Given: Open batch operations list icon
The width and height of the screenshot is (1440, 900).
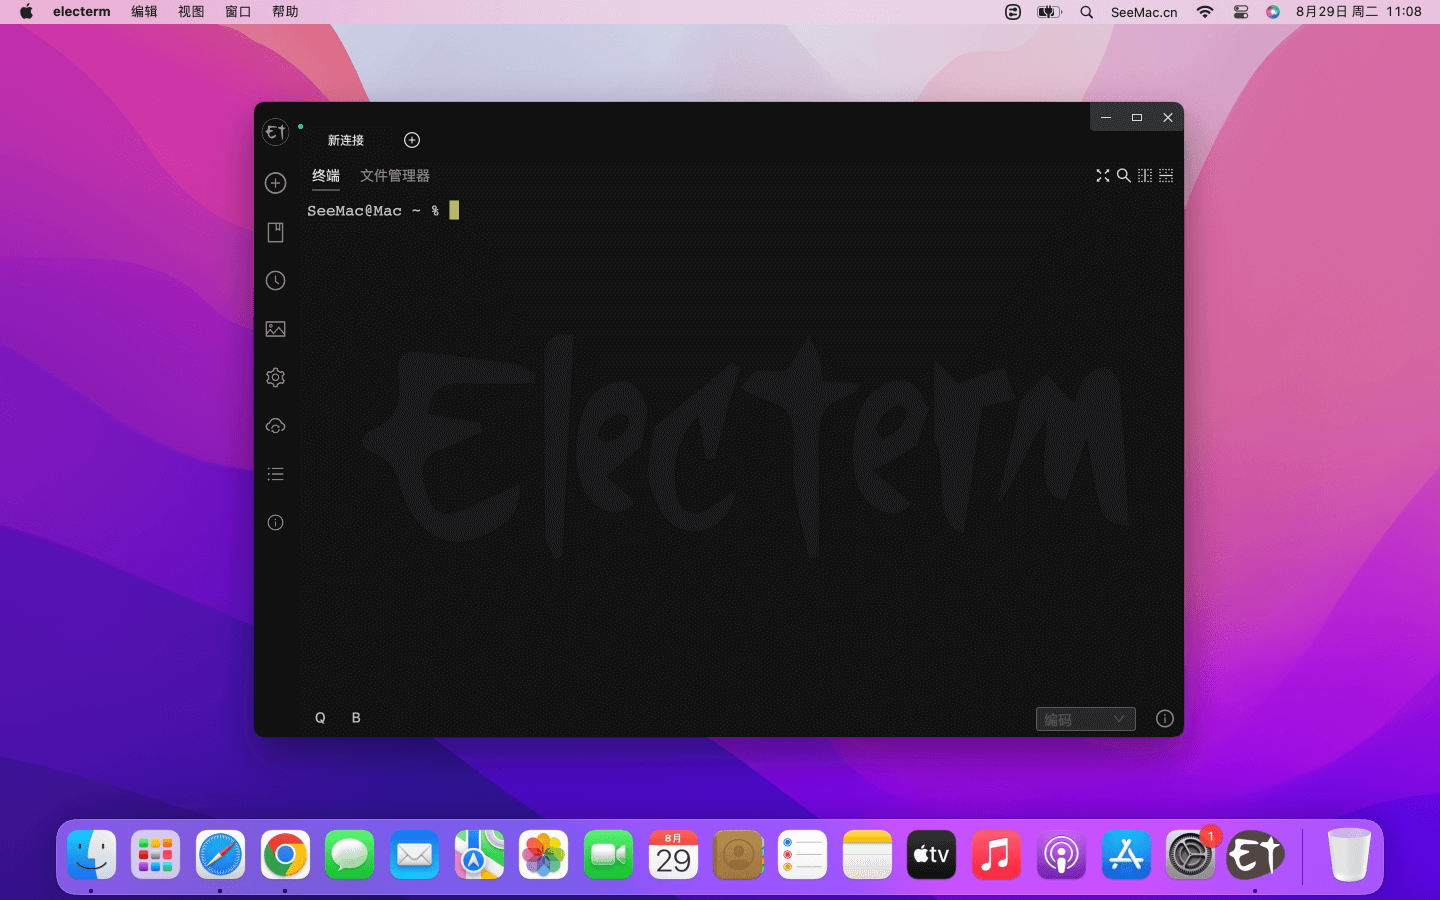Looking at the screenshot, I should [x=276, y=474].
